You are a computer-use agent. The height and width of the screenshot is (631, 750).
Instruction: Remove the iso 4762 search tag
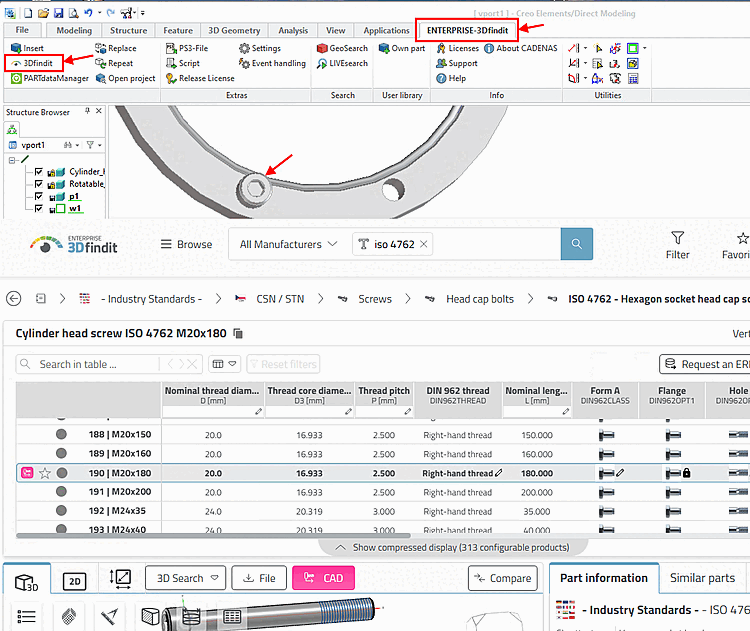point(423,244)
